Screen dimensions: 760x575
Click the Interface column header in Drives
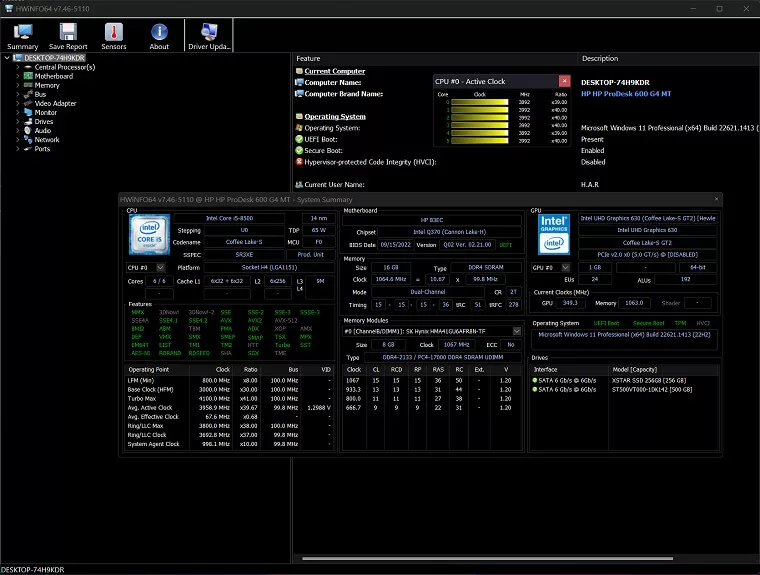click(x=568, y=369)
